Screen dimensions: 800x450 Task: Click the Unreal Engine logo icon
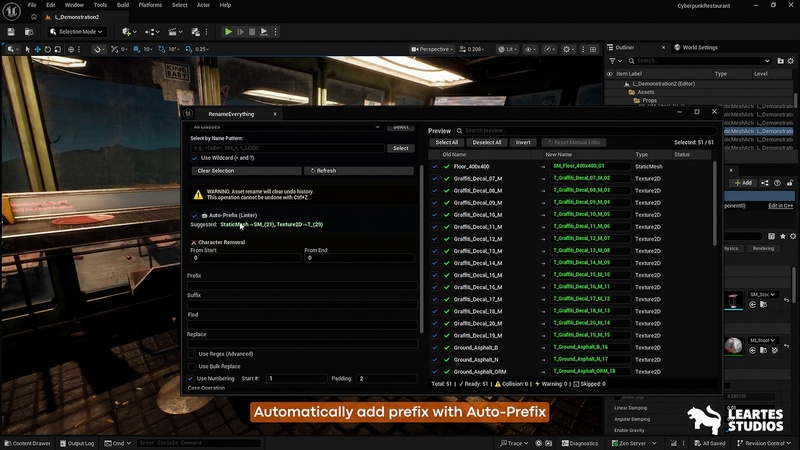(x=12, y=10)
